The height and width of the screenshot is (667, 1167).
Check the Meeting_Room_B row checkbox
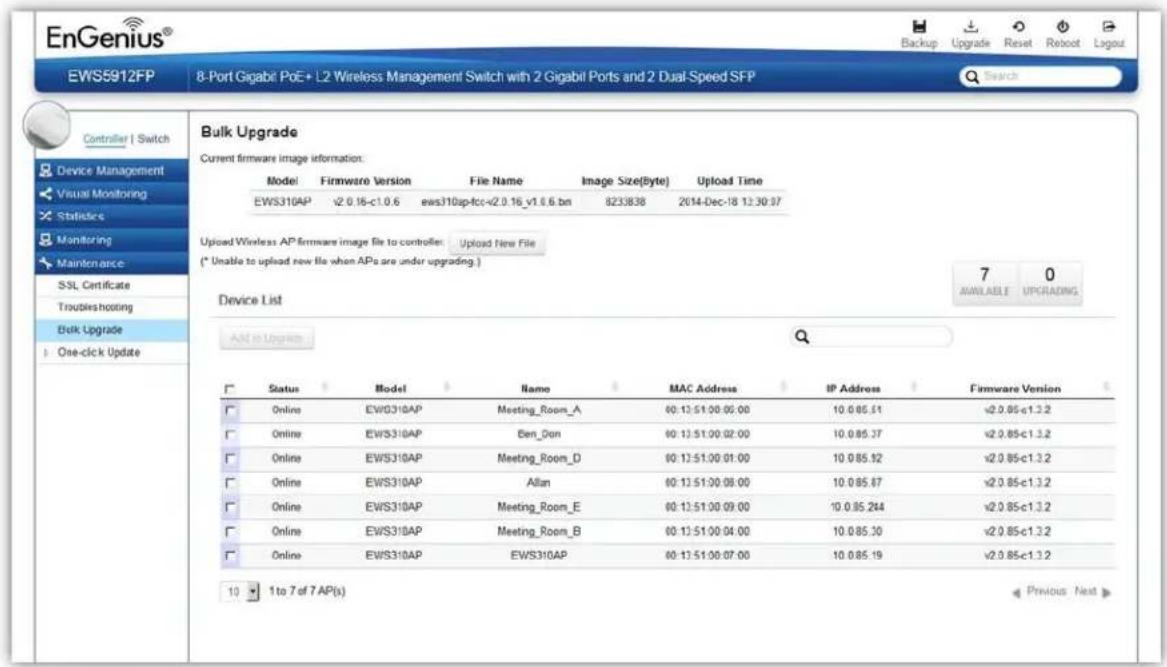[x=230, y=532]
